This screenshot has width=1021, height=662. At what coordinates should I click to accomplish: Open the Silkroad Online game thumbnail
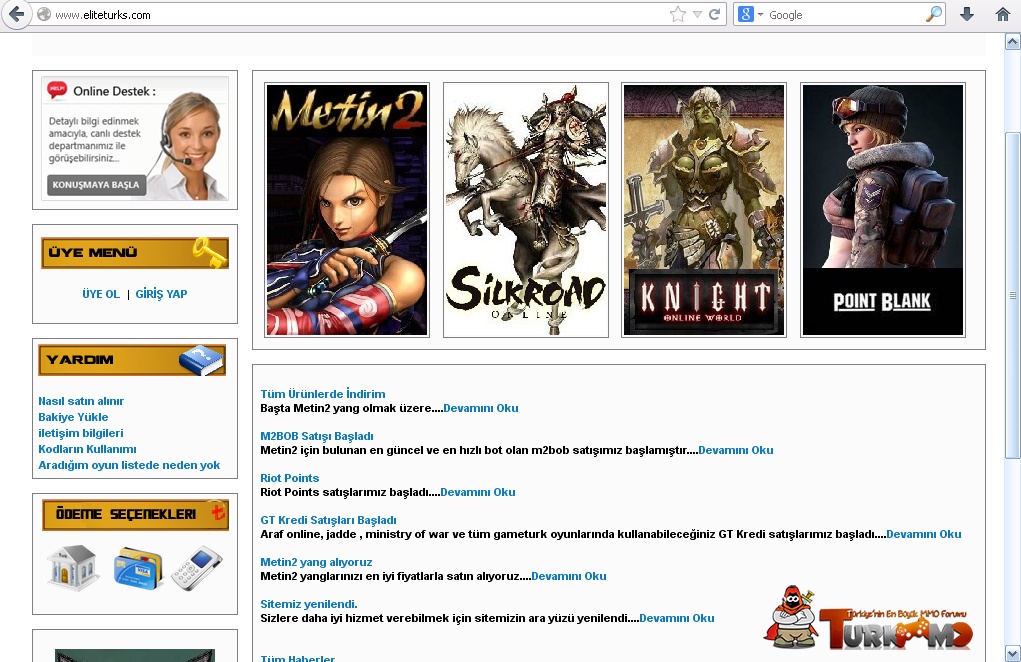[x=526, y=210]
